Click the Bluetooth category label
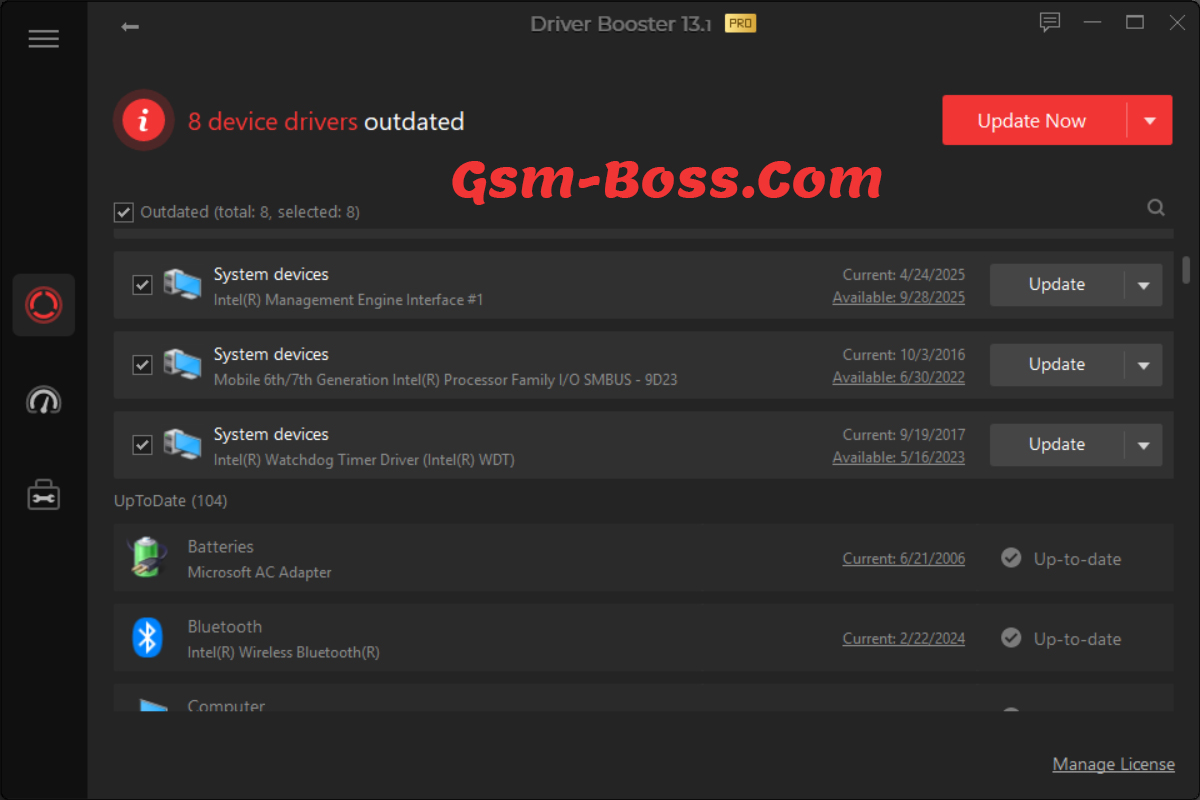1200x800 pixels. pyautogui.click(x=225, y=627)
